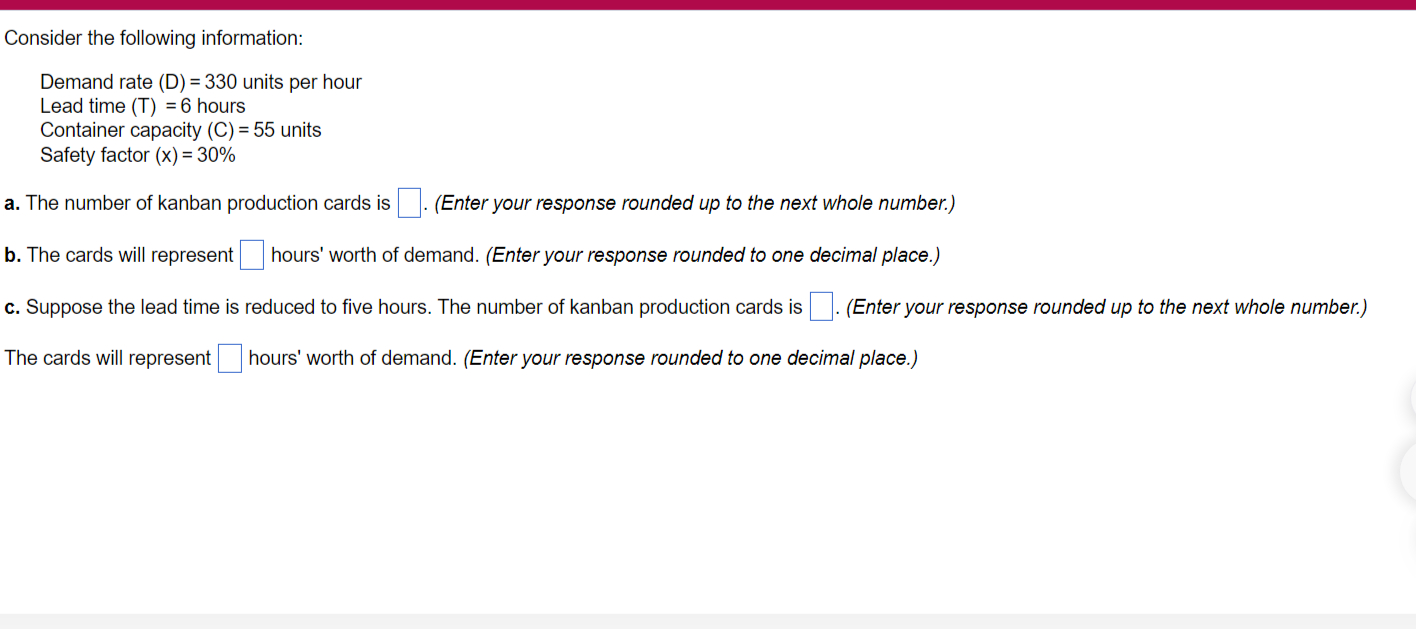This screenshot has width=1416, height=629.
Task: Click the 'Safety factor (x) = 30%' line
Action: click(x=138, y=155)
